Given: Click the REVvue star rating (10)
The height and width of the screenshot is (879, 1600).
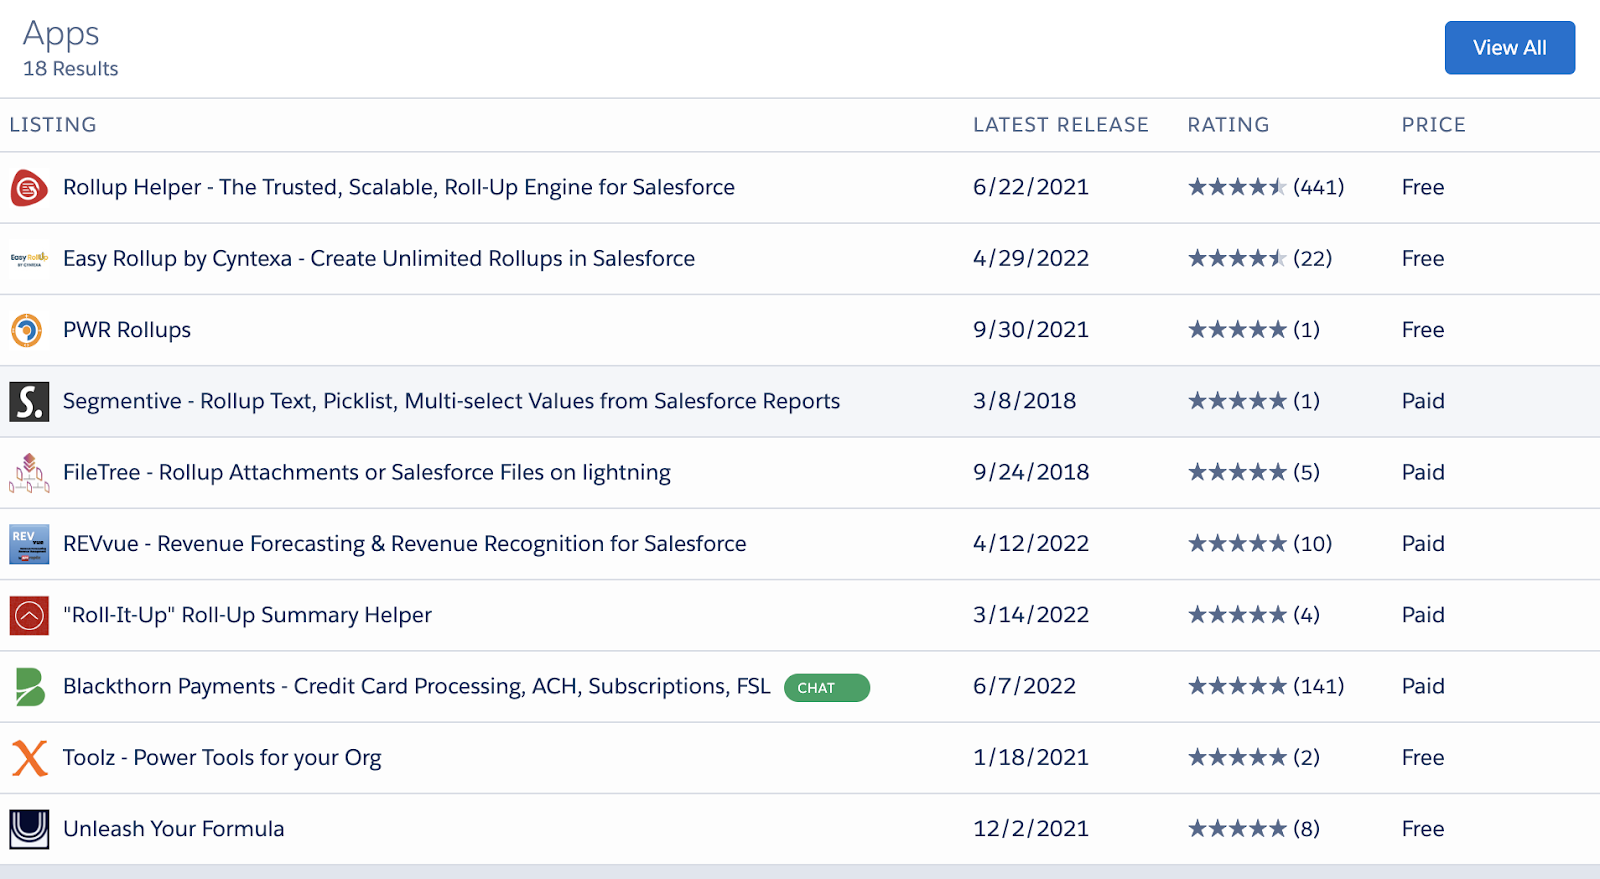Looking at the screenshot, I should coord(1260,544).
